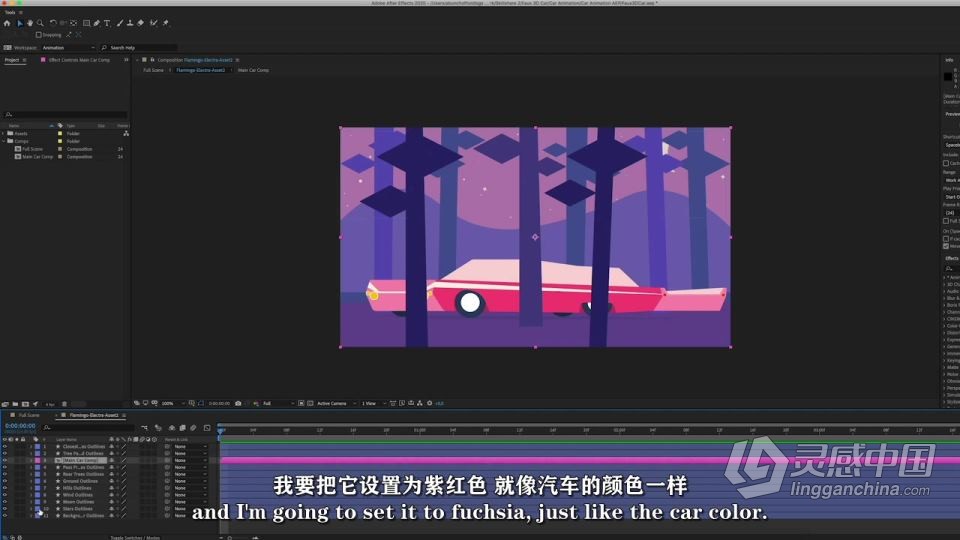Screen dimensions: 960x540
Task: Click the Project panel search field
Action: (x=66, y=114)
